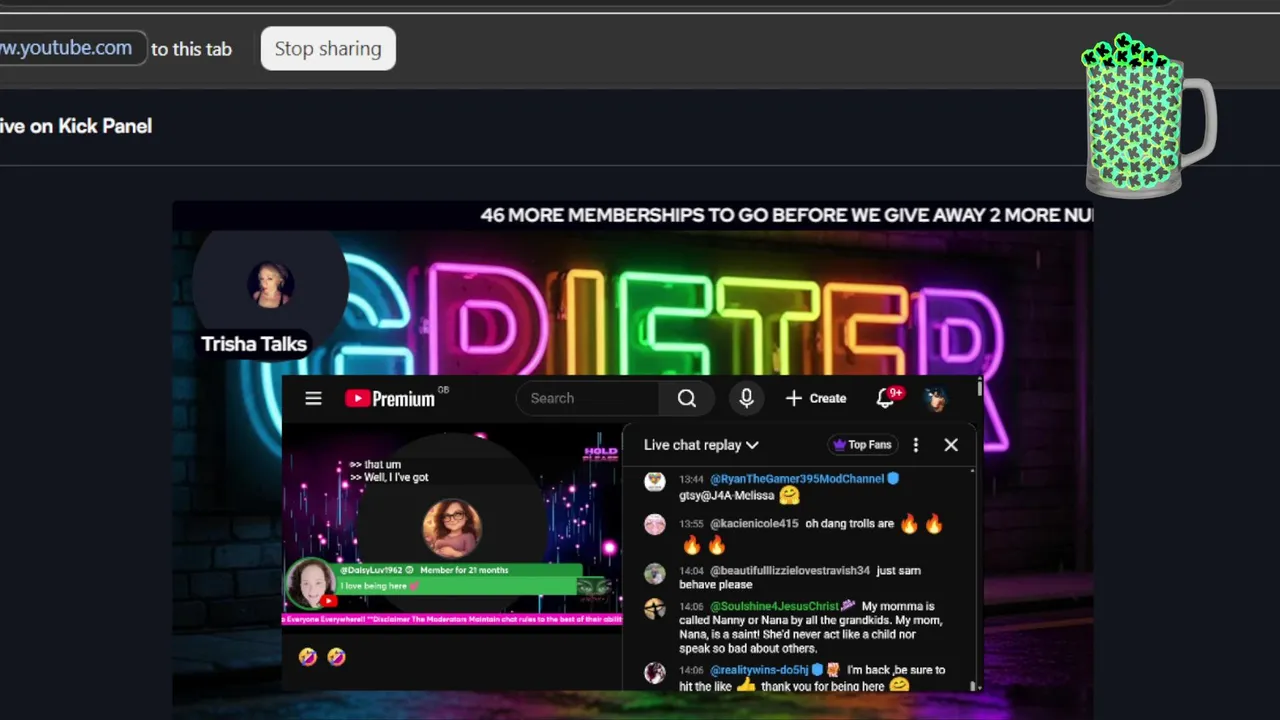Click realitywins-do5hj's chat avatar
The image size is (1280, 720).
655,673
